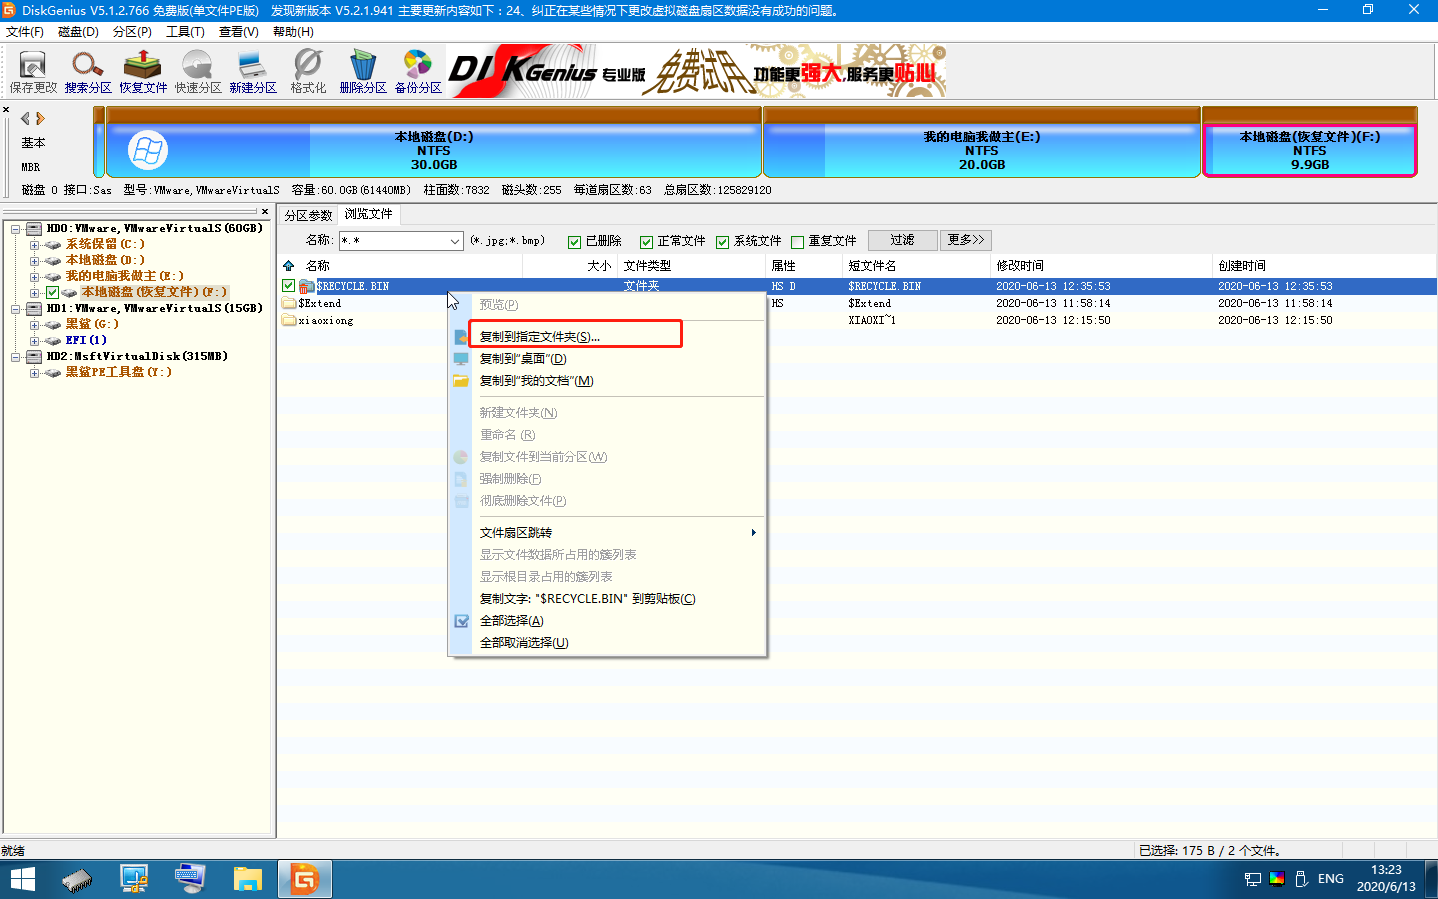Screen dimensions: 1438x899
Task: Sort by the 大小 column header
Action: [x=571, y=266]
